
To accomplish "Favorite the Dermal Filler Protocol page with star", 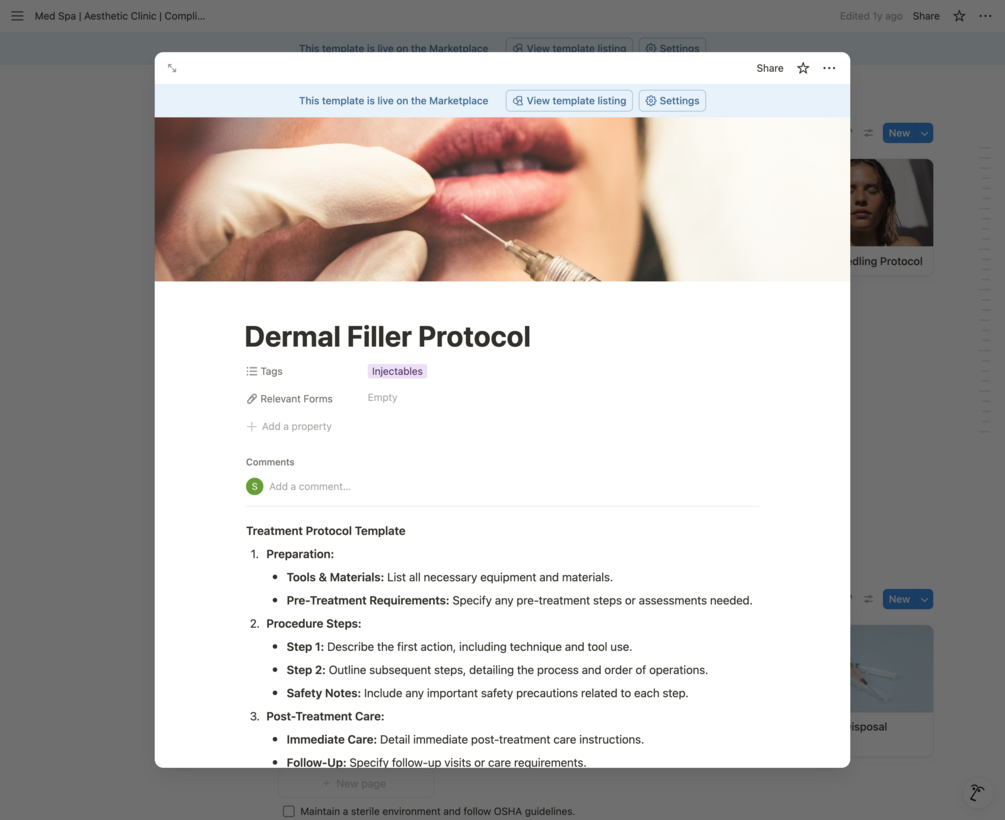I will point(802,68).
